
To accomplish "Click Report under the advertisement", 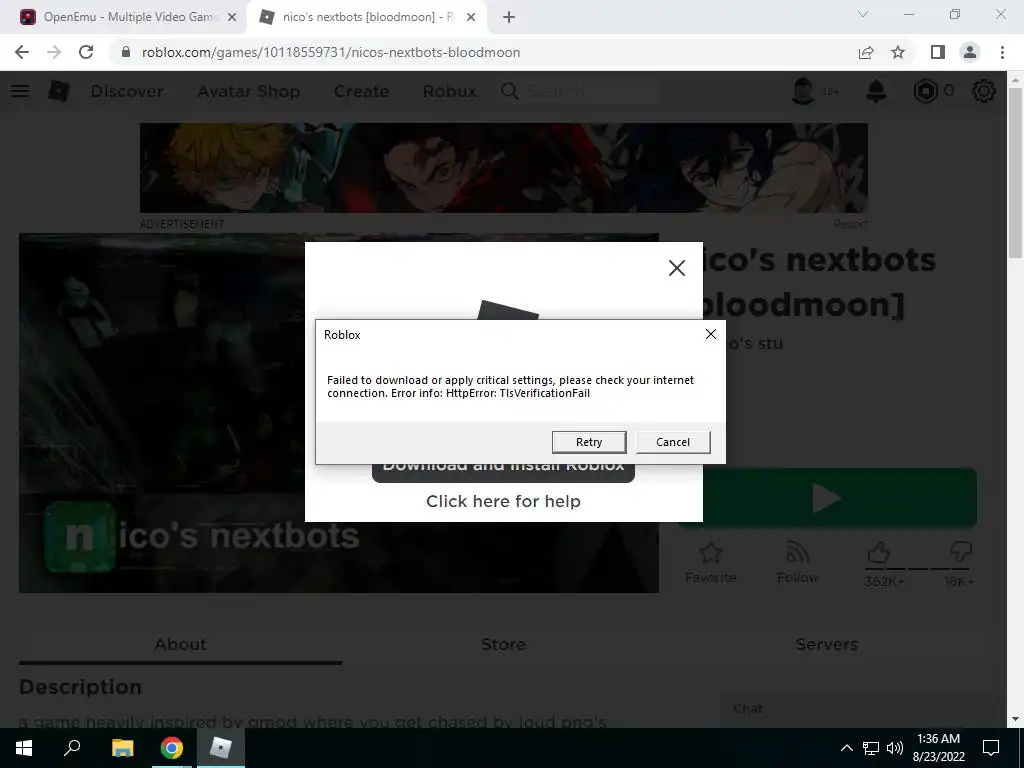I will pos(850,224).
